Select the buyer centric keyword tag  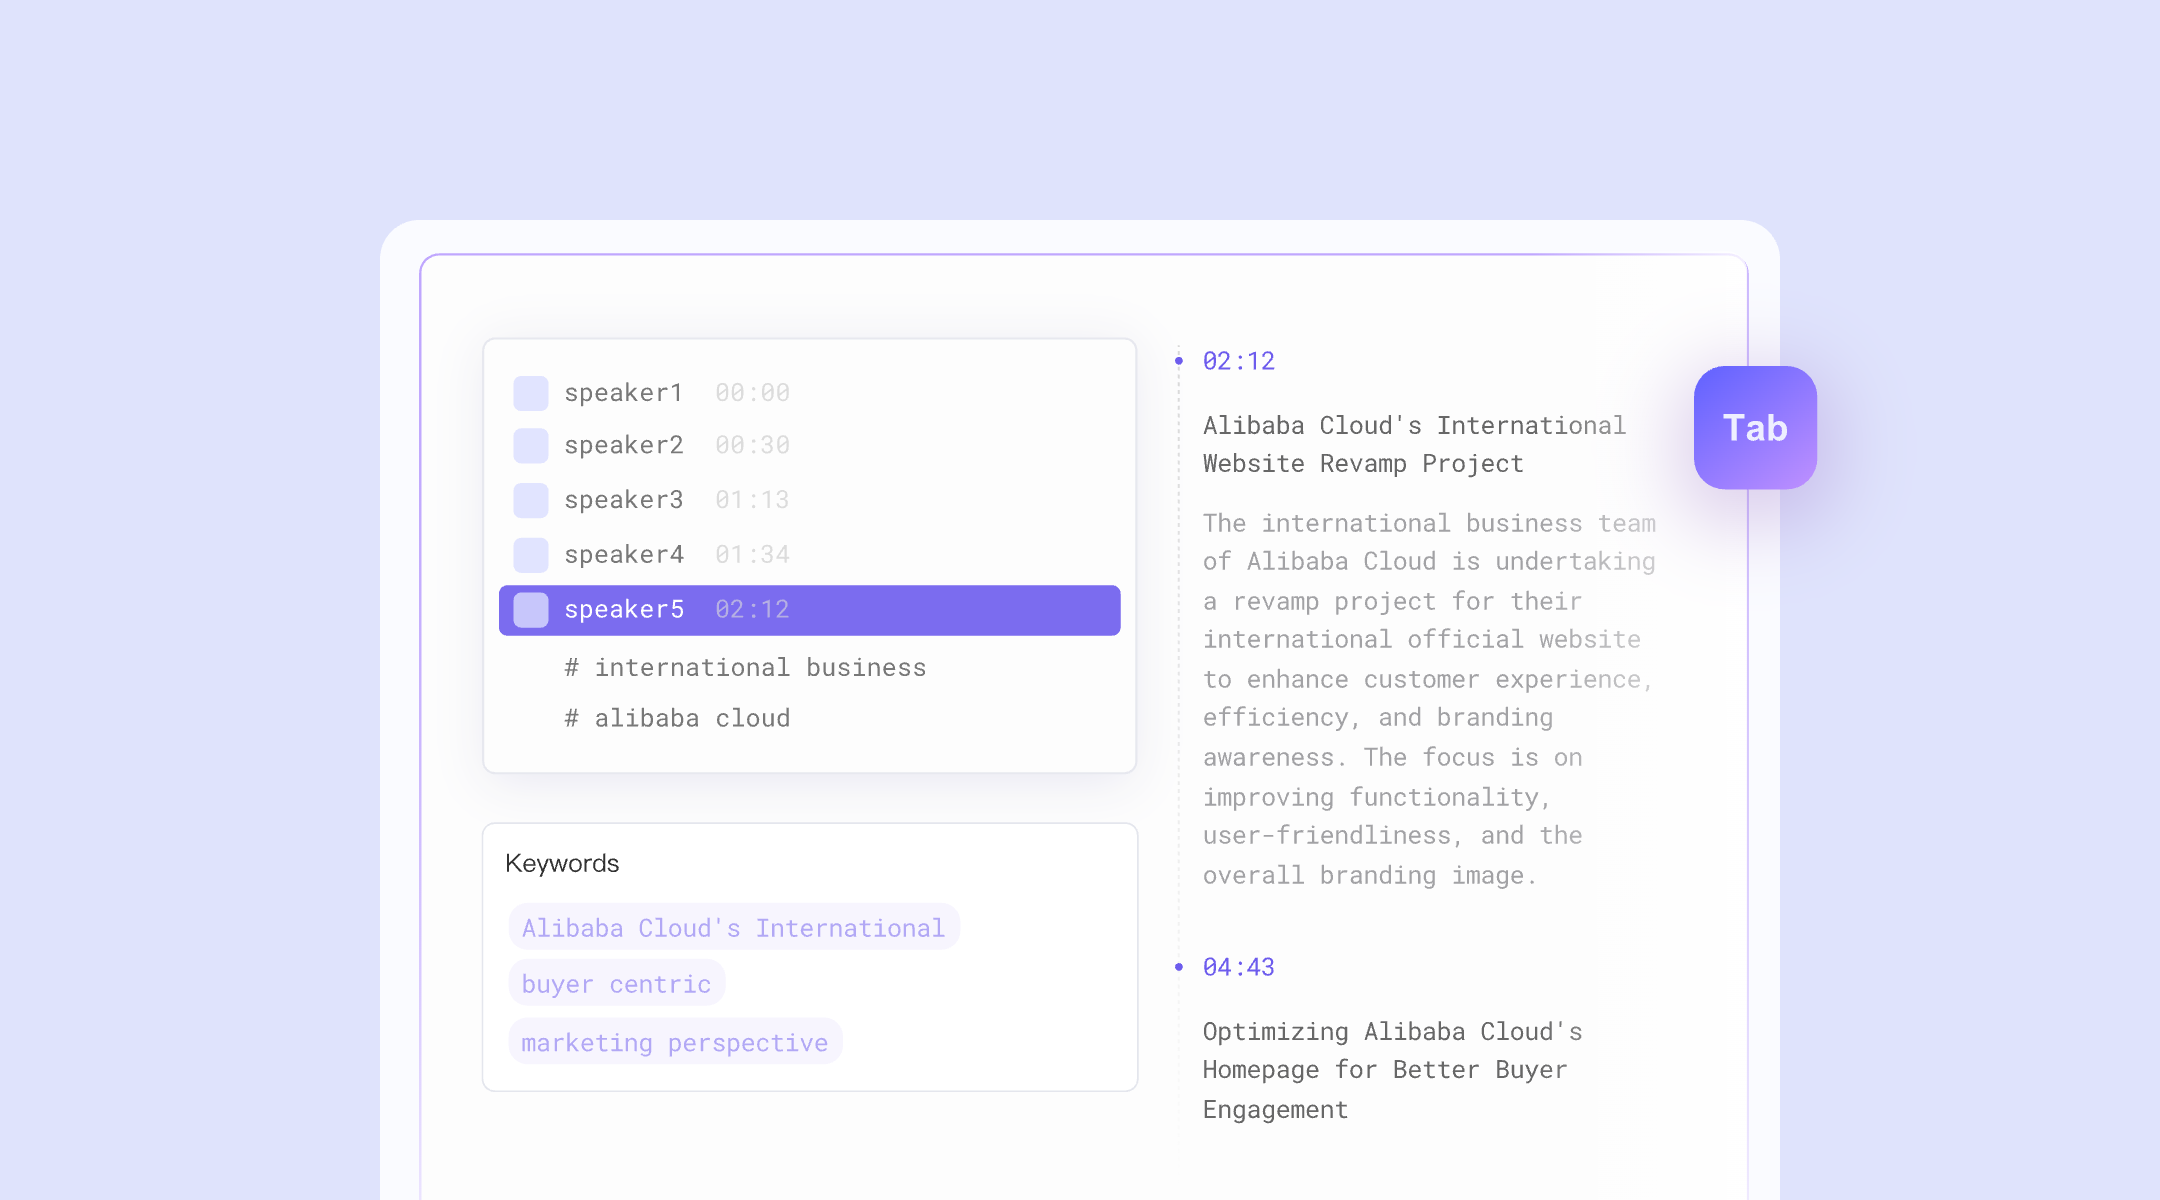click(616, 984)
